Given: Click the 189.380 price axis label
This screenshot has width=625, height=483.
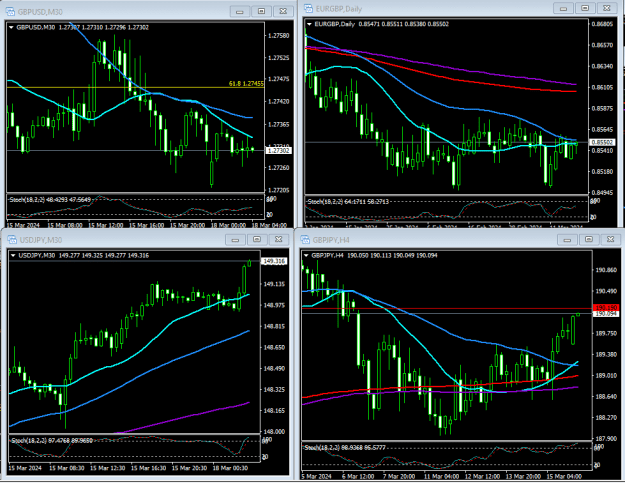Looking at the screenshot, I should [x=606, y=355].
